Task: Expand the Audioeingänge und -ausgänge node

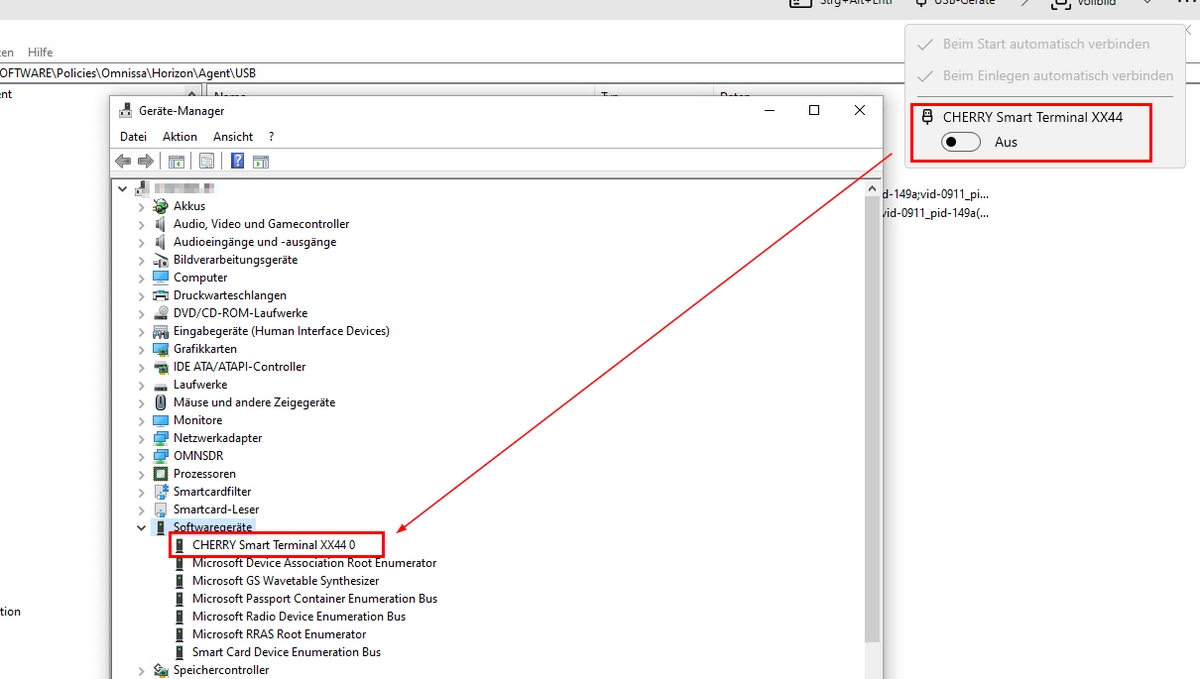Action: [141, 242]
